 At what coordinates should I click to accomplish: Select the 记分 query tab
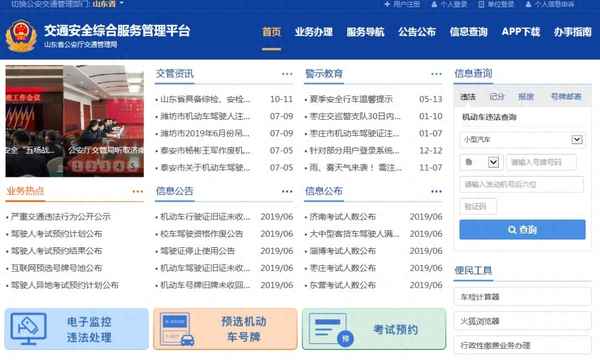click(497, 97)
